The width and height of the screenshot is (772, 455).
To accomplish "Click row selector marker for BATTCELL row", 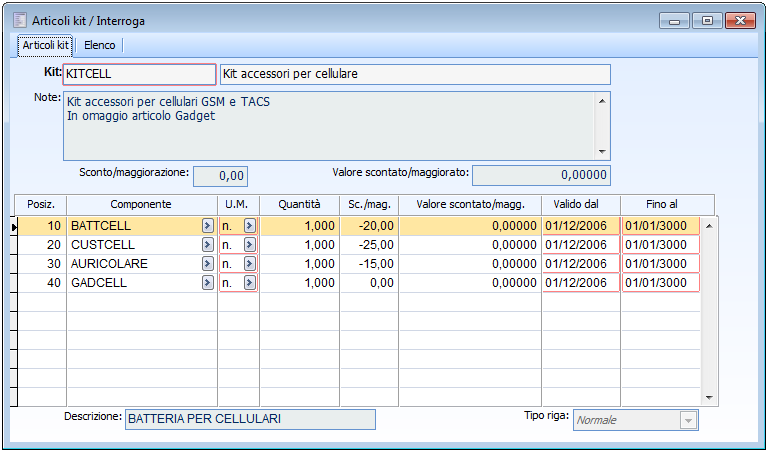I will [x=14, y=227].
